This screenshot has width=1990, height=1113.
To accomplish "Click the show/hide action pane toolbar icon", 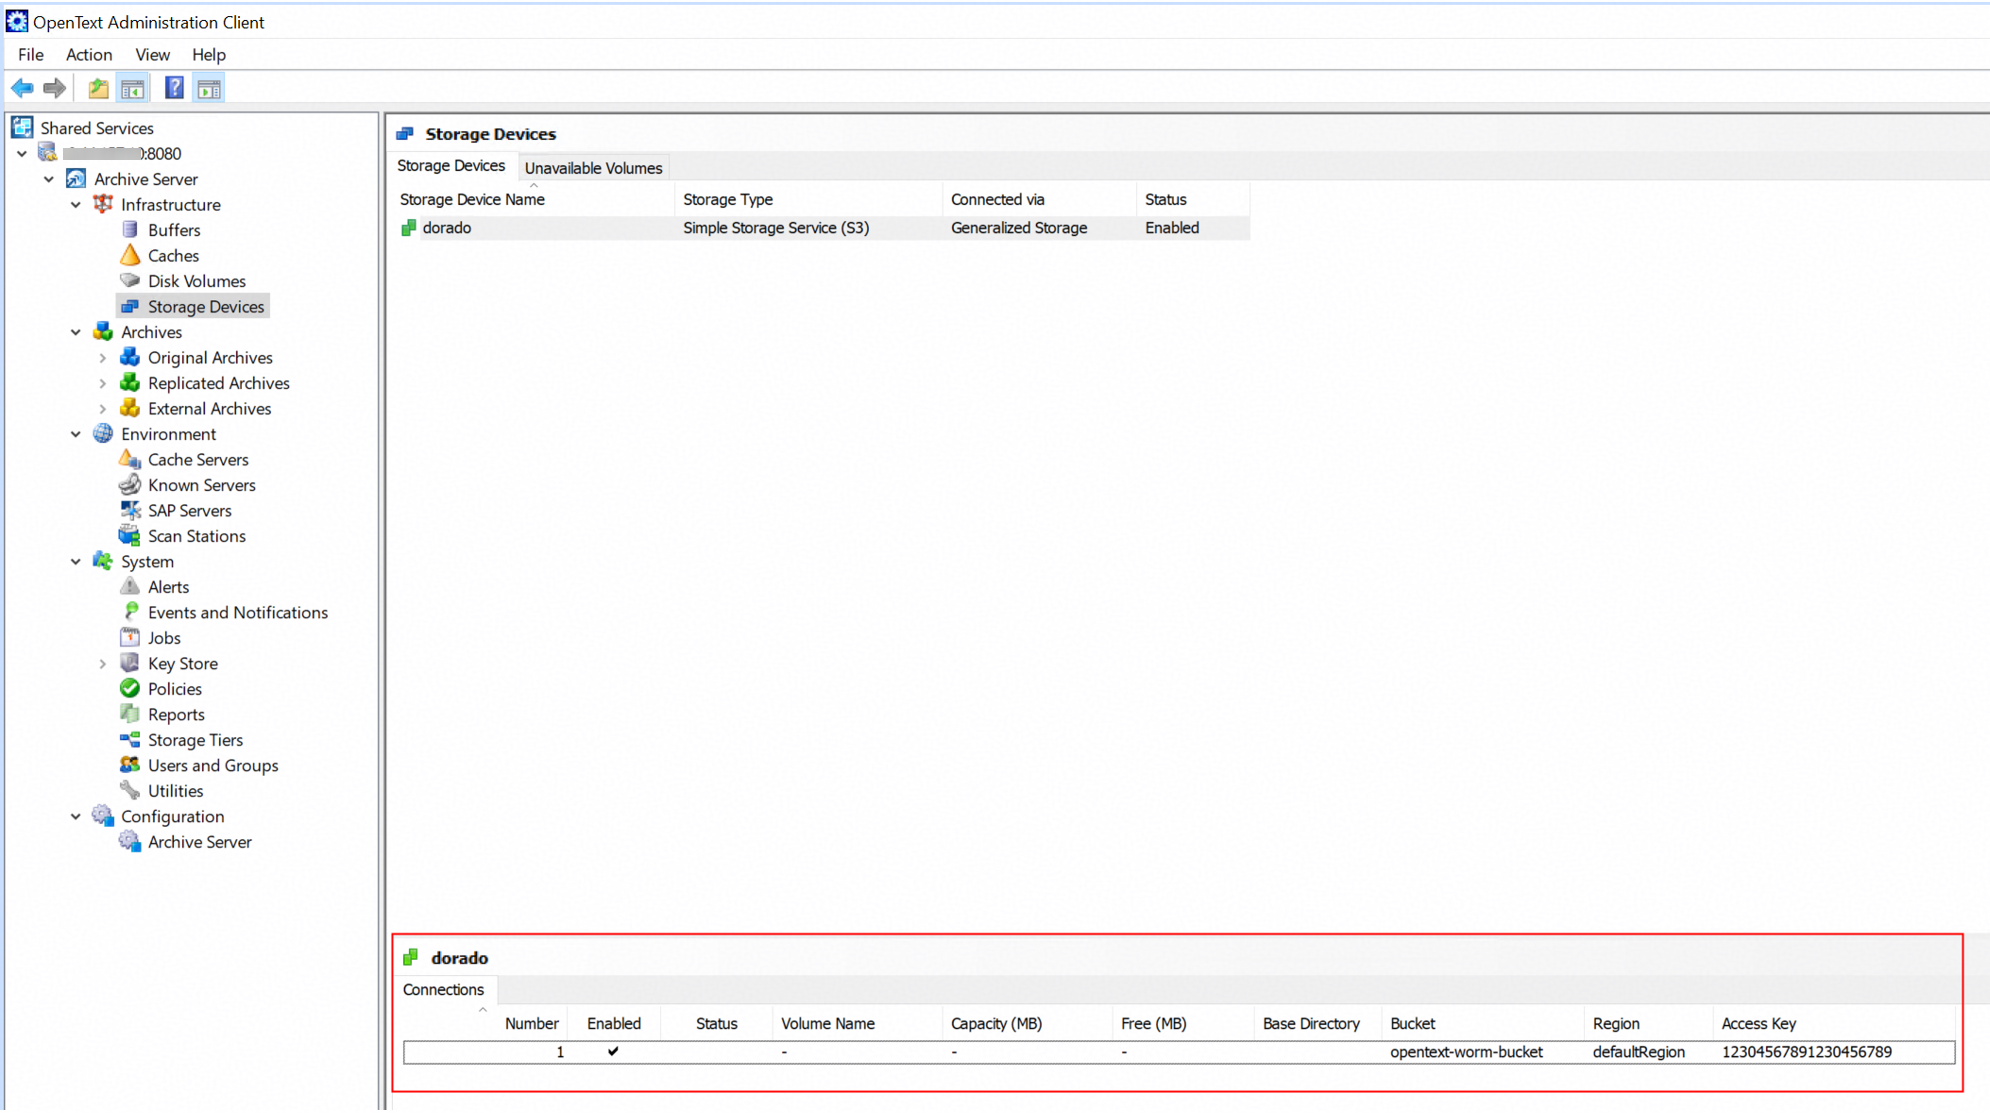I will (209, 89).
